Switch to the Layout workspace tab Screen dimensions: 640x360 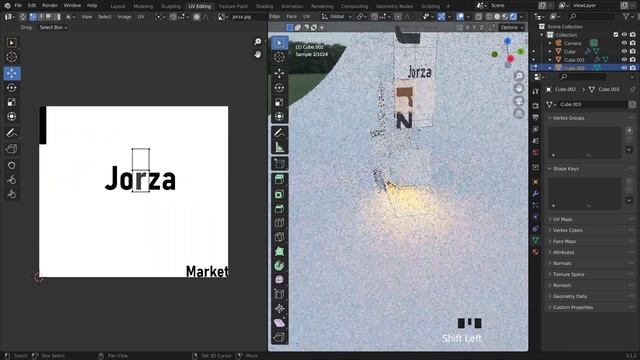coord(118,6)
